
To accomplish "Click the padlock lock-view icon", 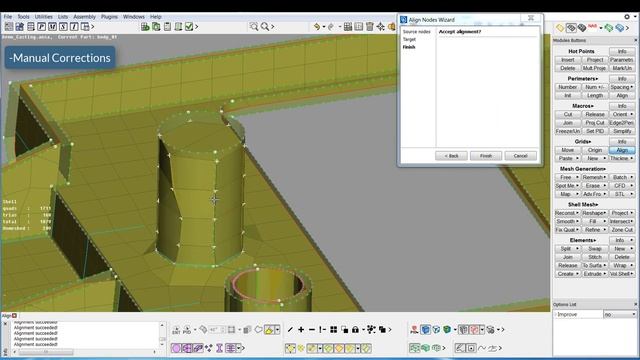I will point(355,329).
